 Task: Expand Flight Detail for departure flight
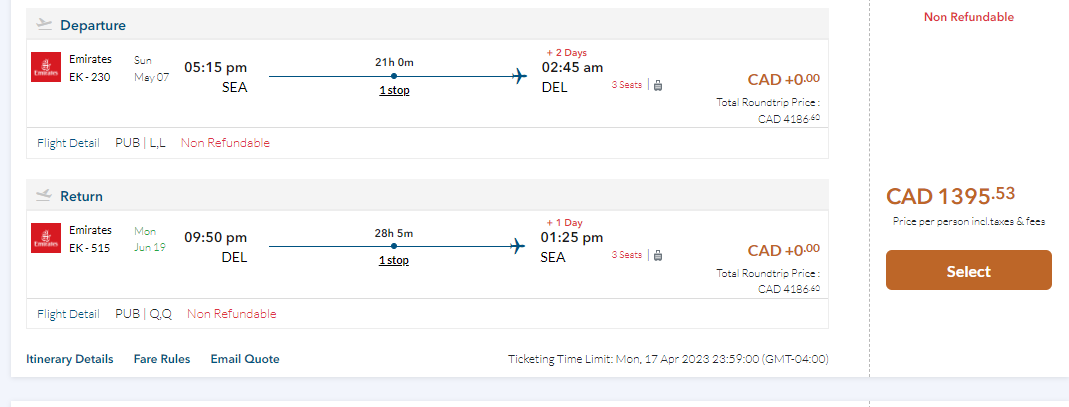click(x=68, y=143)
